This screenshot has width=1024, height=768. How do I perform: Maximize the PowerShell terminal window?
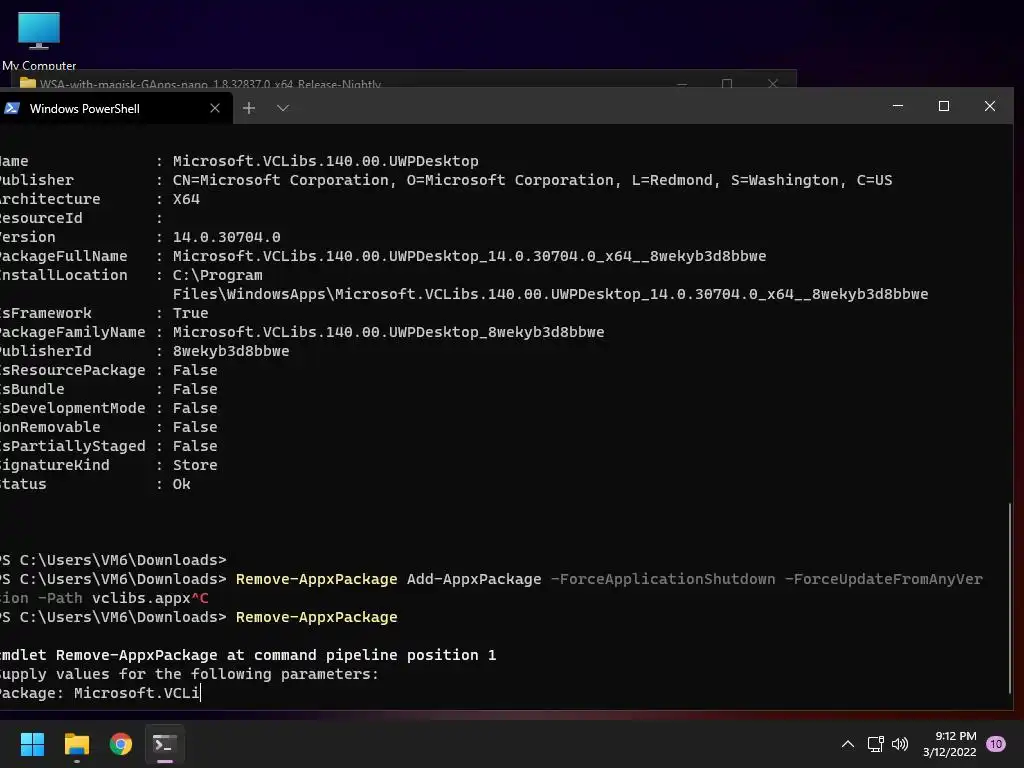[944, 106]
